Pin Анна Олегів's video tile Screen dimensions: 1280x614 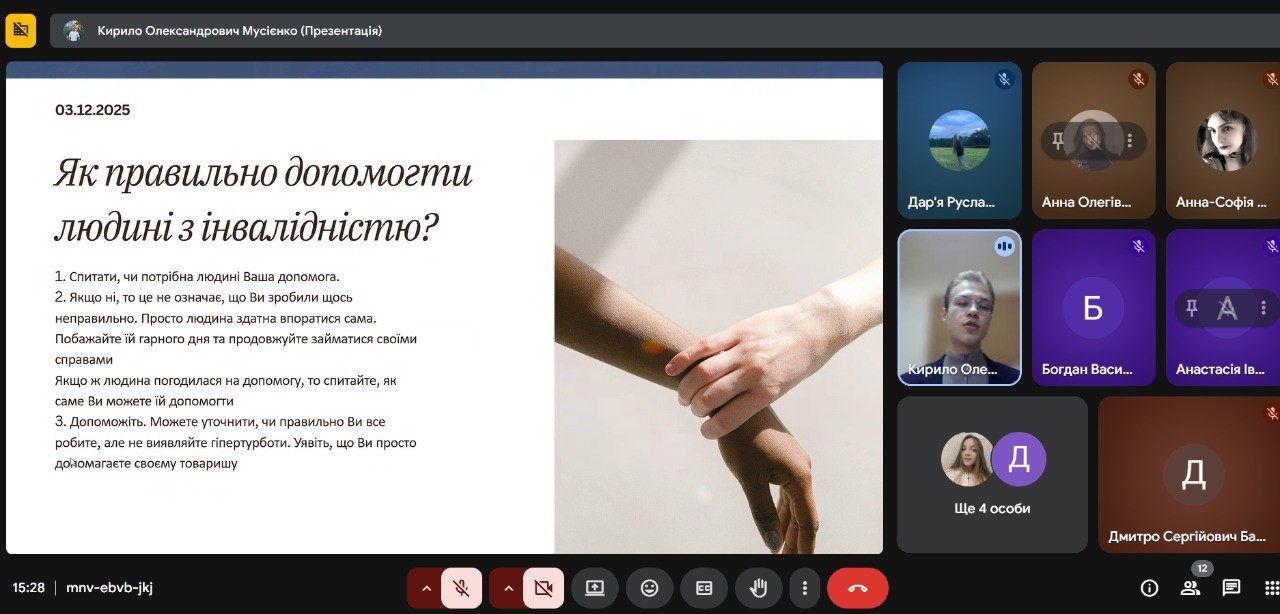point(1058,141)
